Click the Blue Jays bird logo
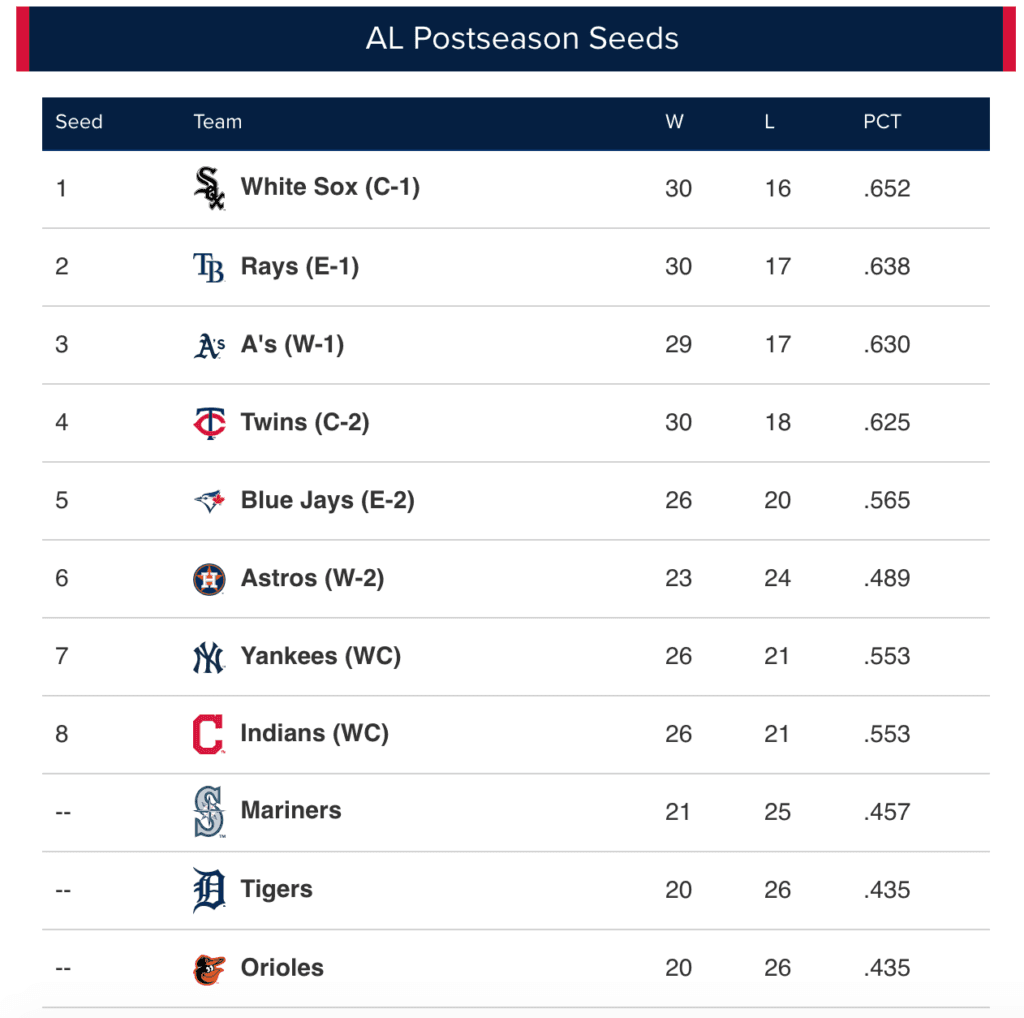Image resolution: width=1024 pixels, height=1018 pixels. tap(209, 501)
